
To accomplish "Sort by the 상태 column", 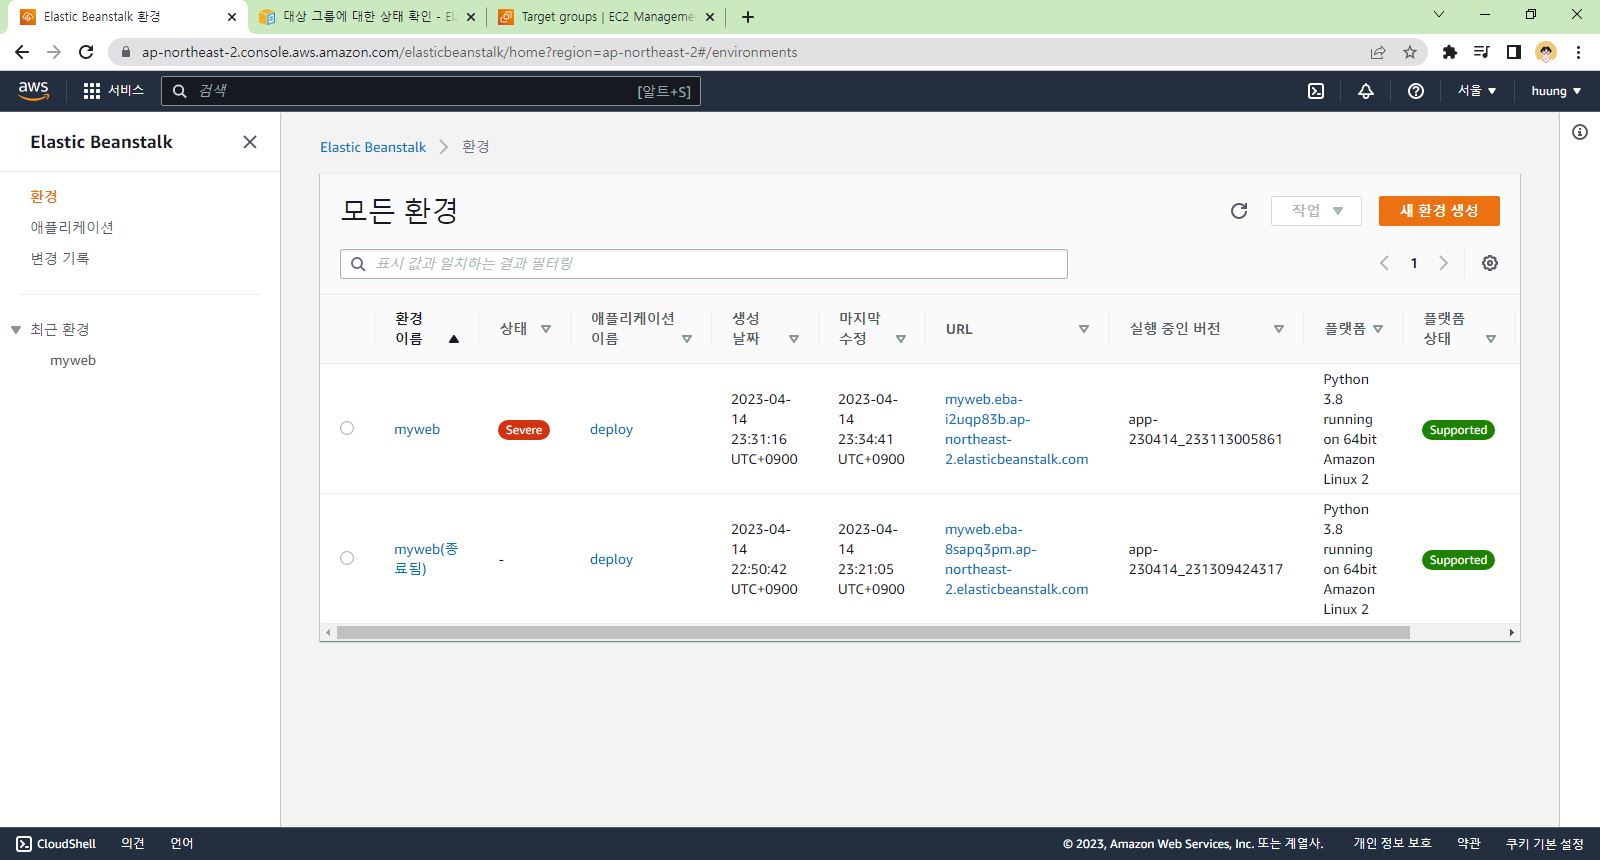I will pyautogui.click(x=546, y=329).
